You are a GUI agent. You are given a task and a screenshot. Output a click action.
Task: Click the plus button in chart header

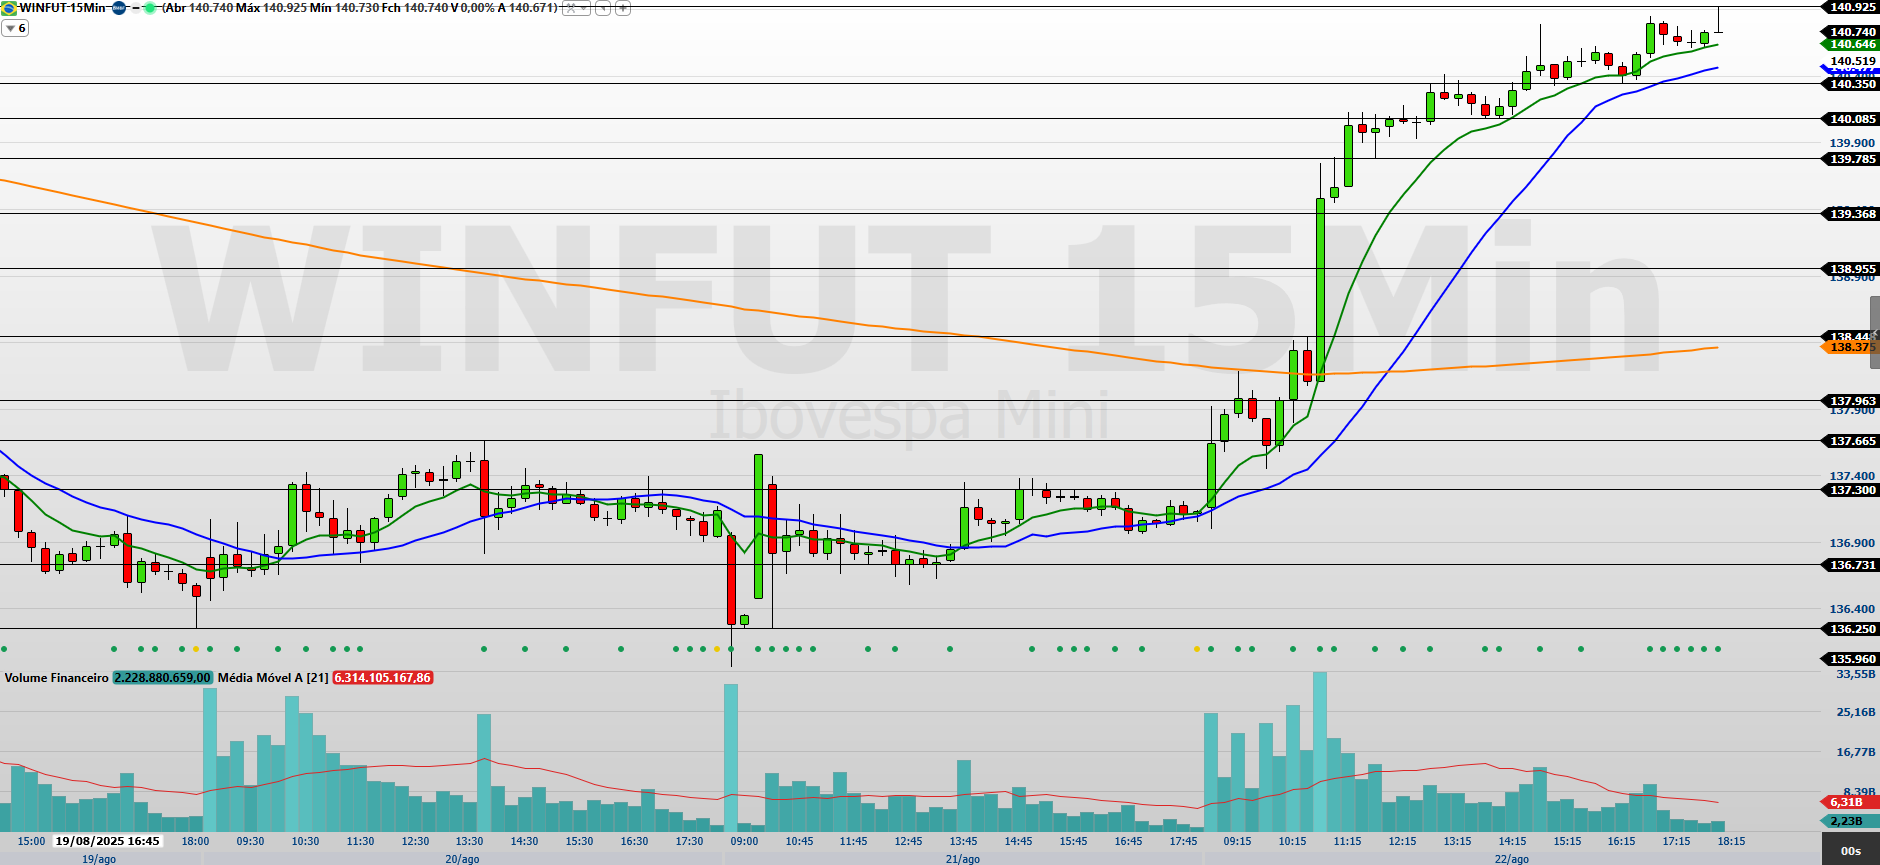pos(622,8)
